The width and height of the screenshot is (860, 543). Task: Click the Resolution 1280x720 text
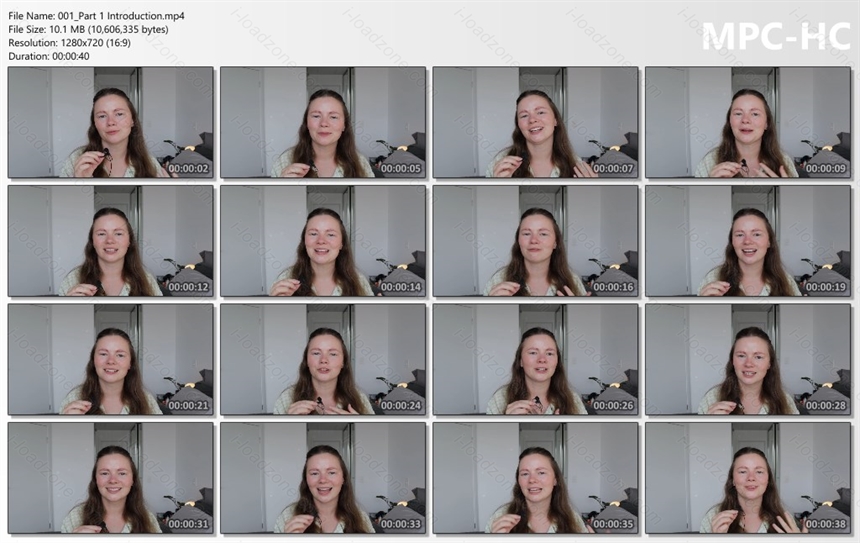(70, 43)
